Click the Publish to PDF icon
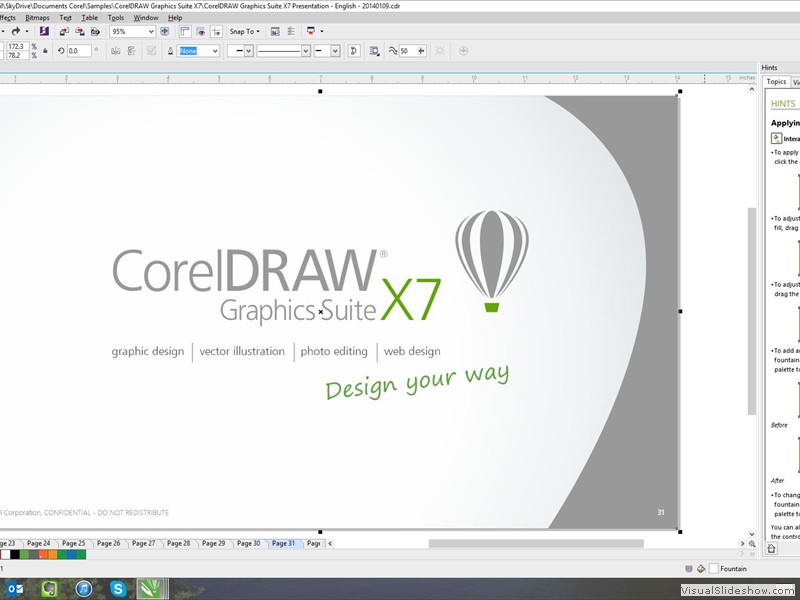Viewport: 800px width, 600px height. click(x=95, y=32)
